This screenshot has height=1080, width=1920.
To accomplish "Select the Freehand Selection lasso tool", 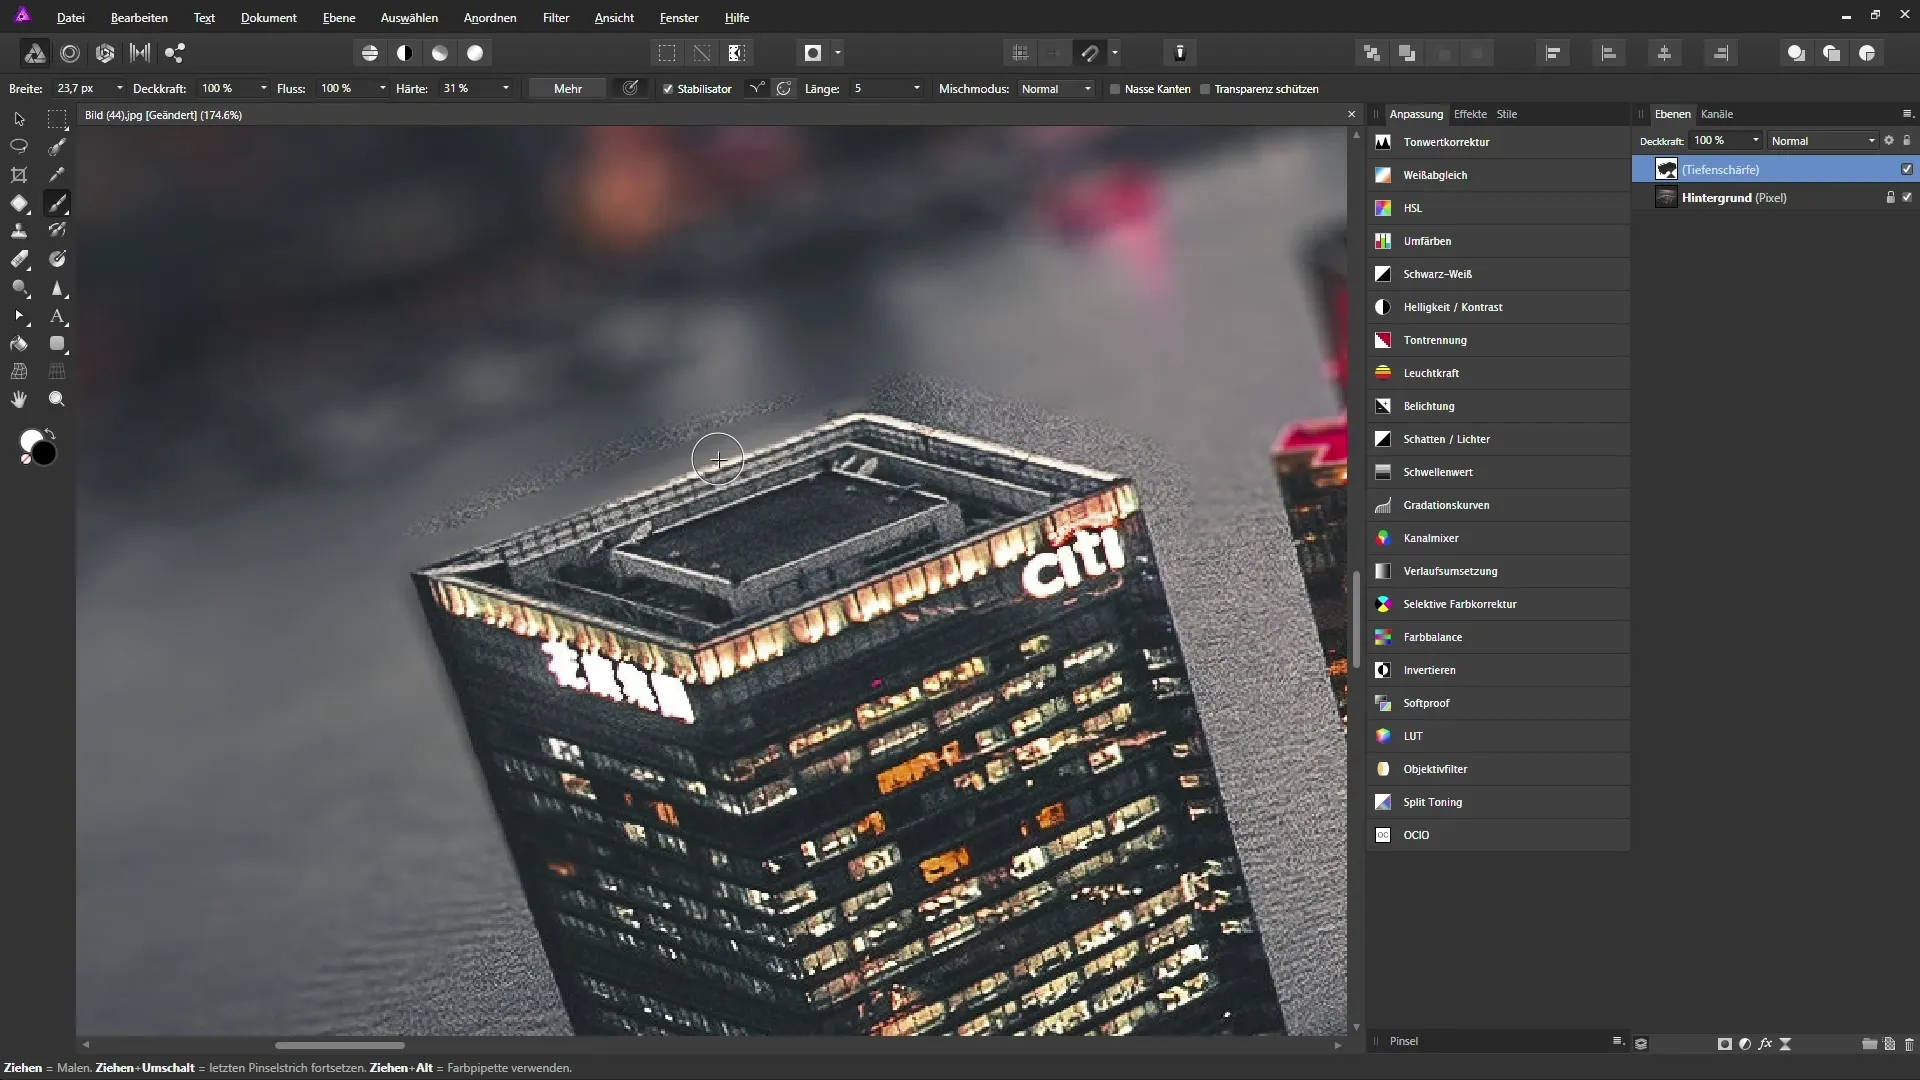I will (19, 147).
